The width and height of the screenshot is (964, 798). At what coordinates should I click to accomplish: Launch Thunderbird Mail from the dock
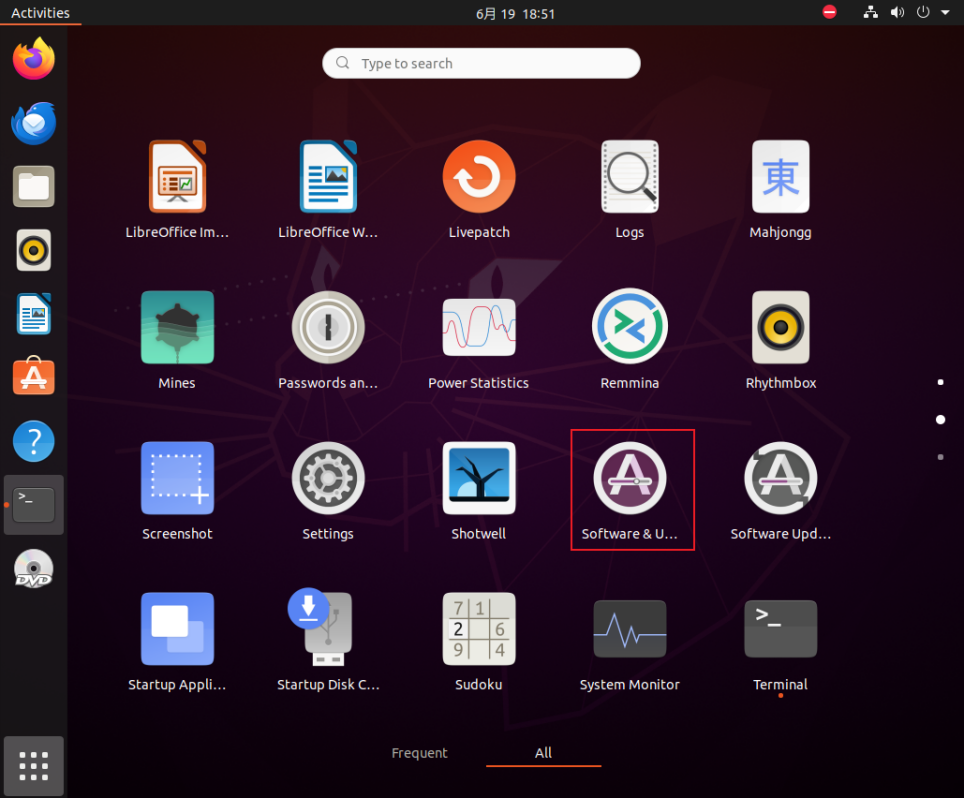[34, 122]
